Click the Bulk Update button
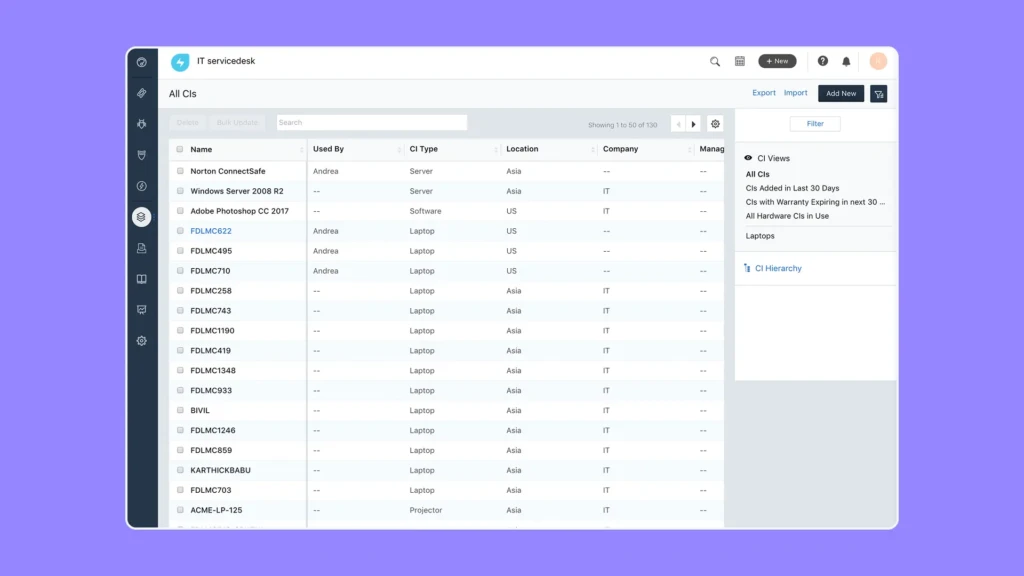 click(237, 123)
